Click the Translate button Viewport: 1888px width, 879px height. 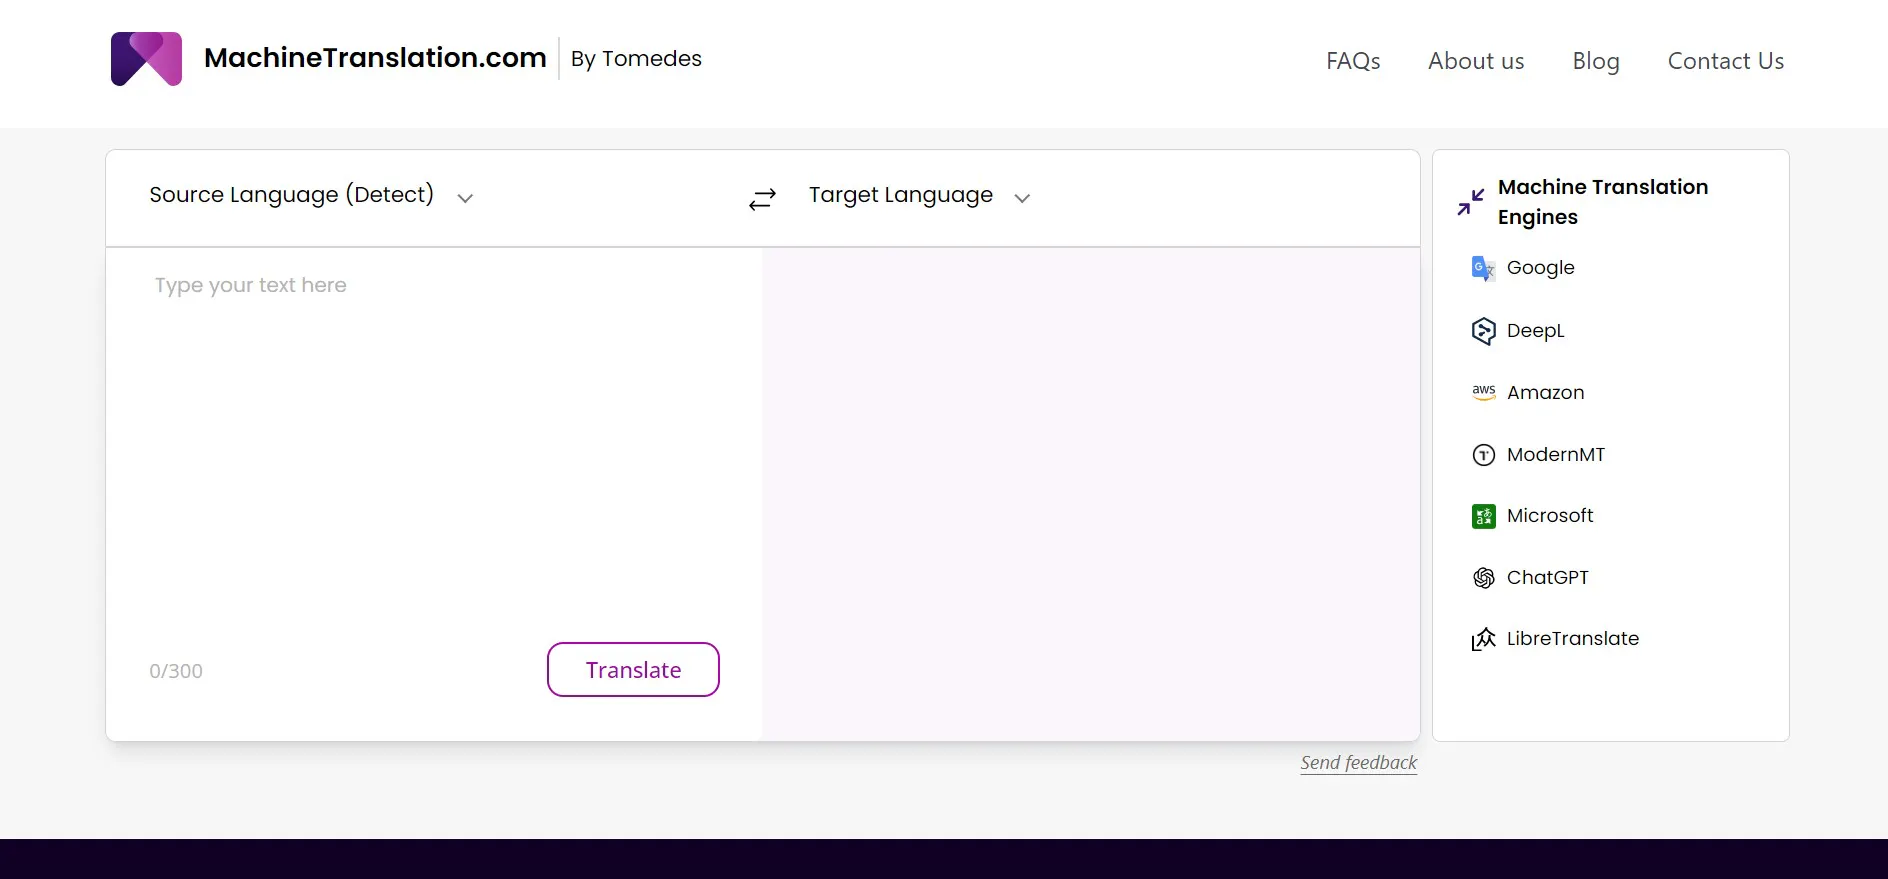point(633,670)
